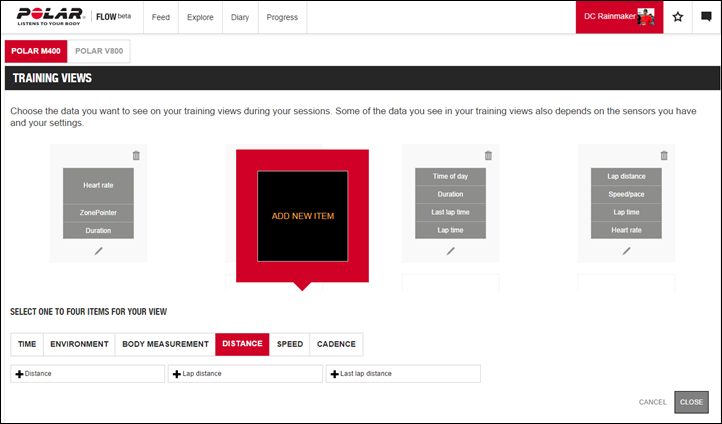Select the TIME category tab

pos(27,344)
